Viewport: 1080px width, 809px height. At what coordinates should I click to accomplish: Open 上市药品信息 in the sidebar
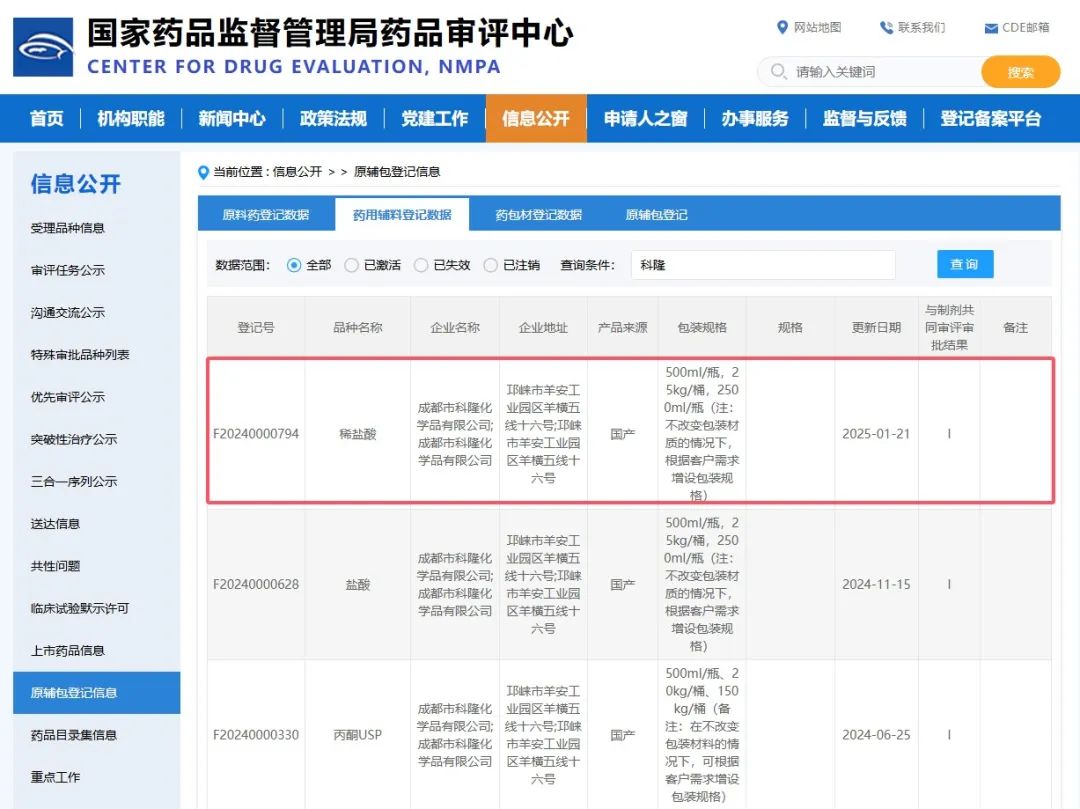coord(68,650)
